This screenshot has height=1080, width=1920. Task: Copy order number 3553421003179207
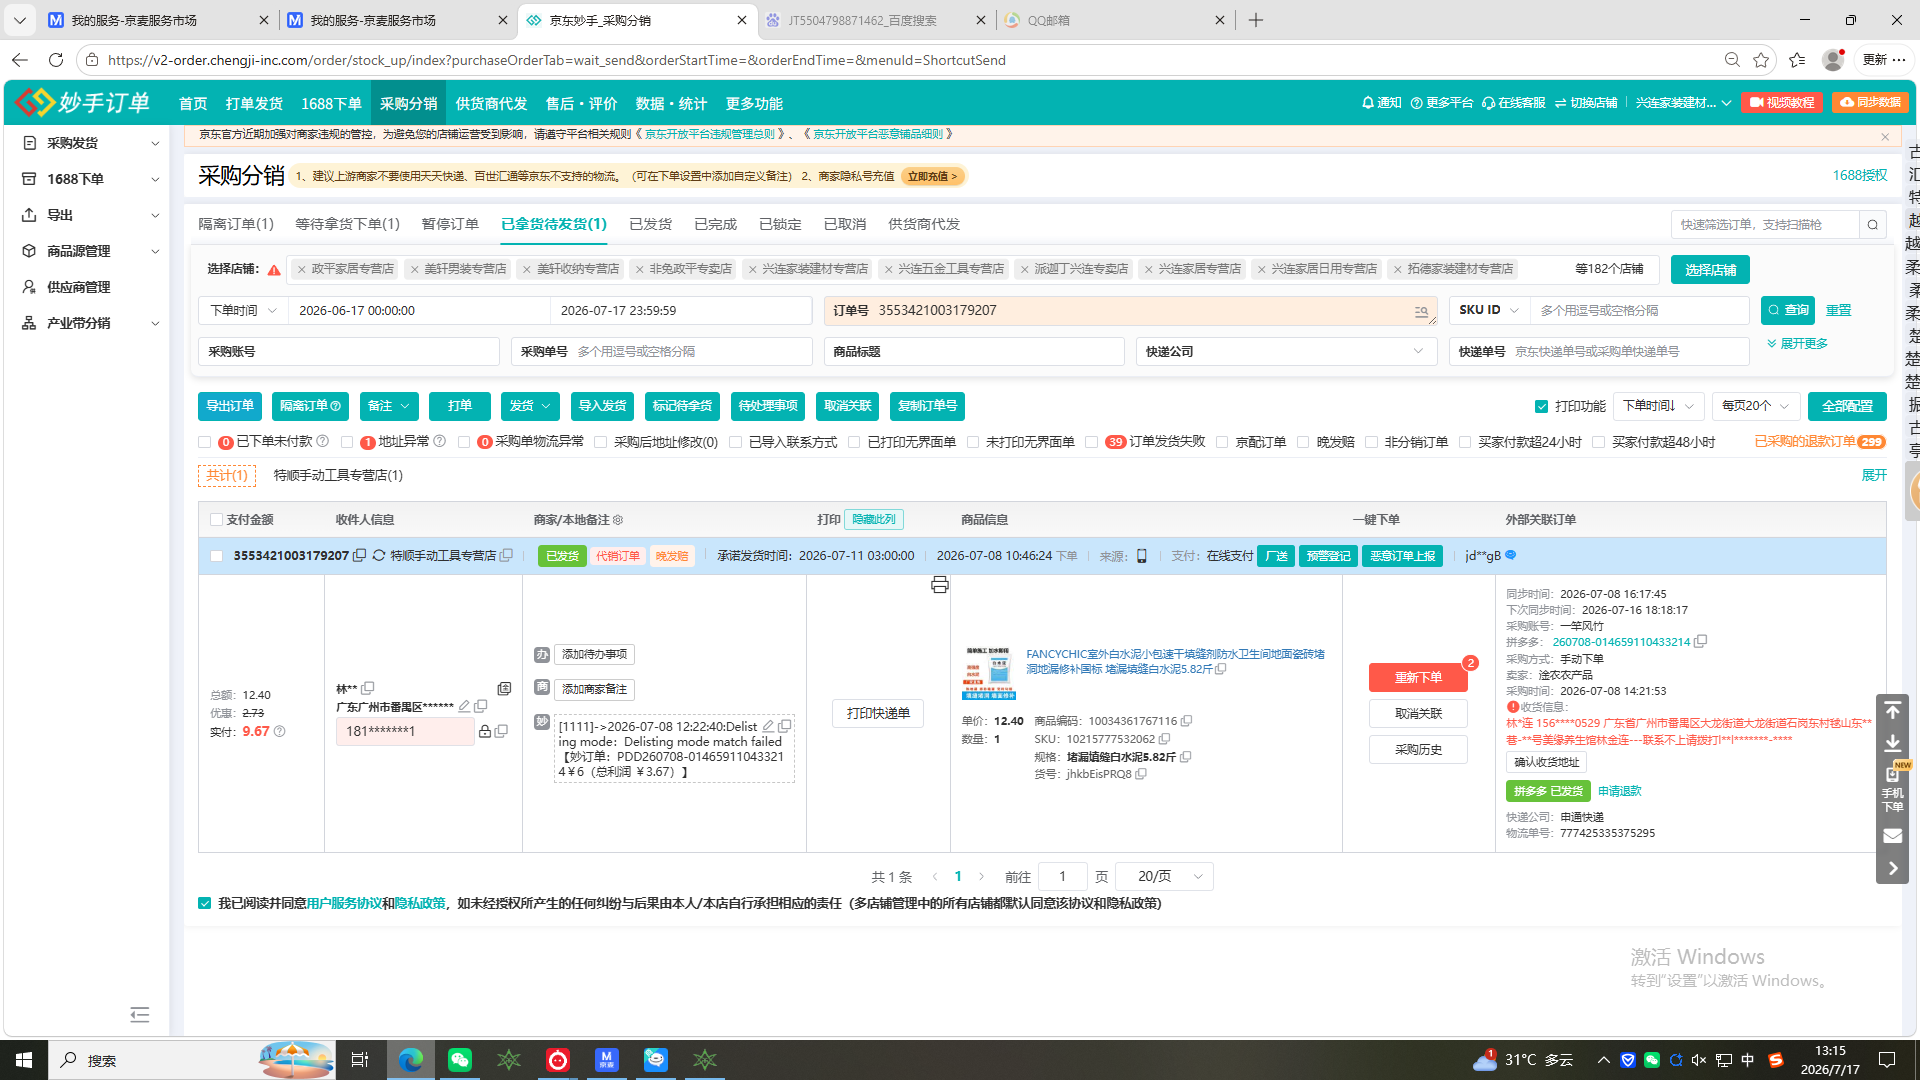360,556
